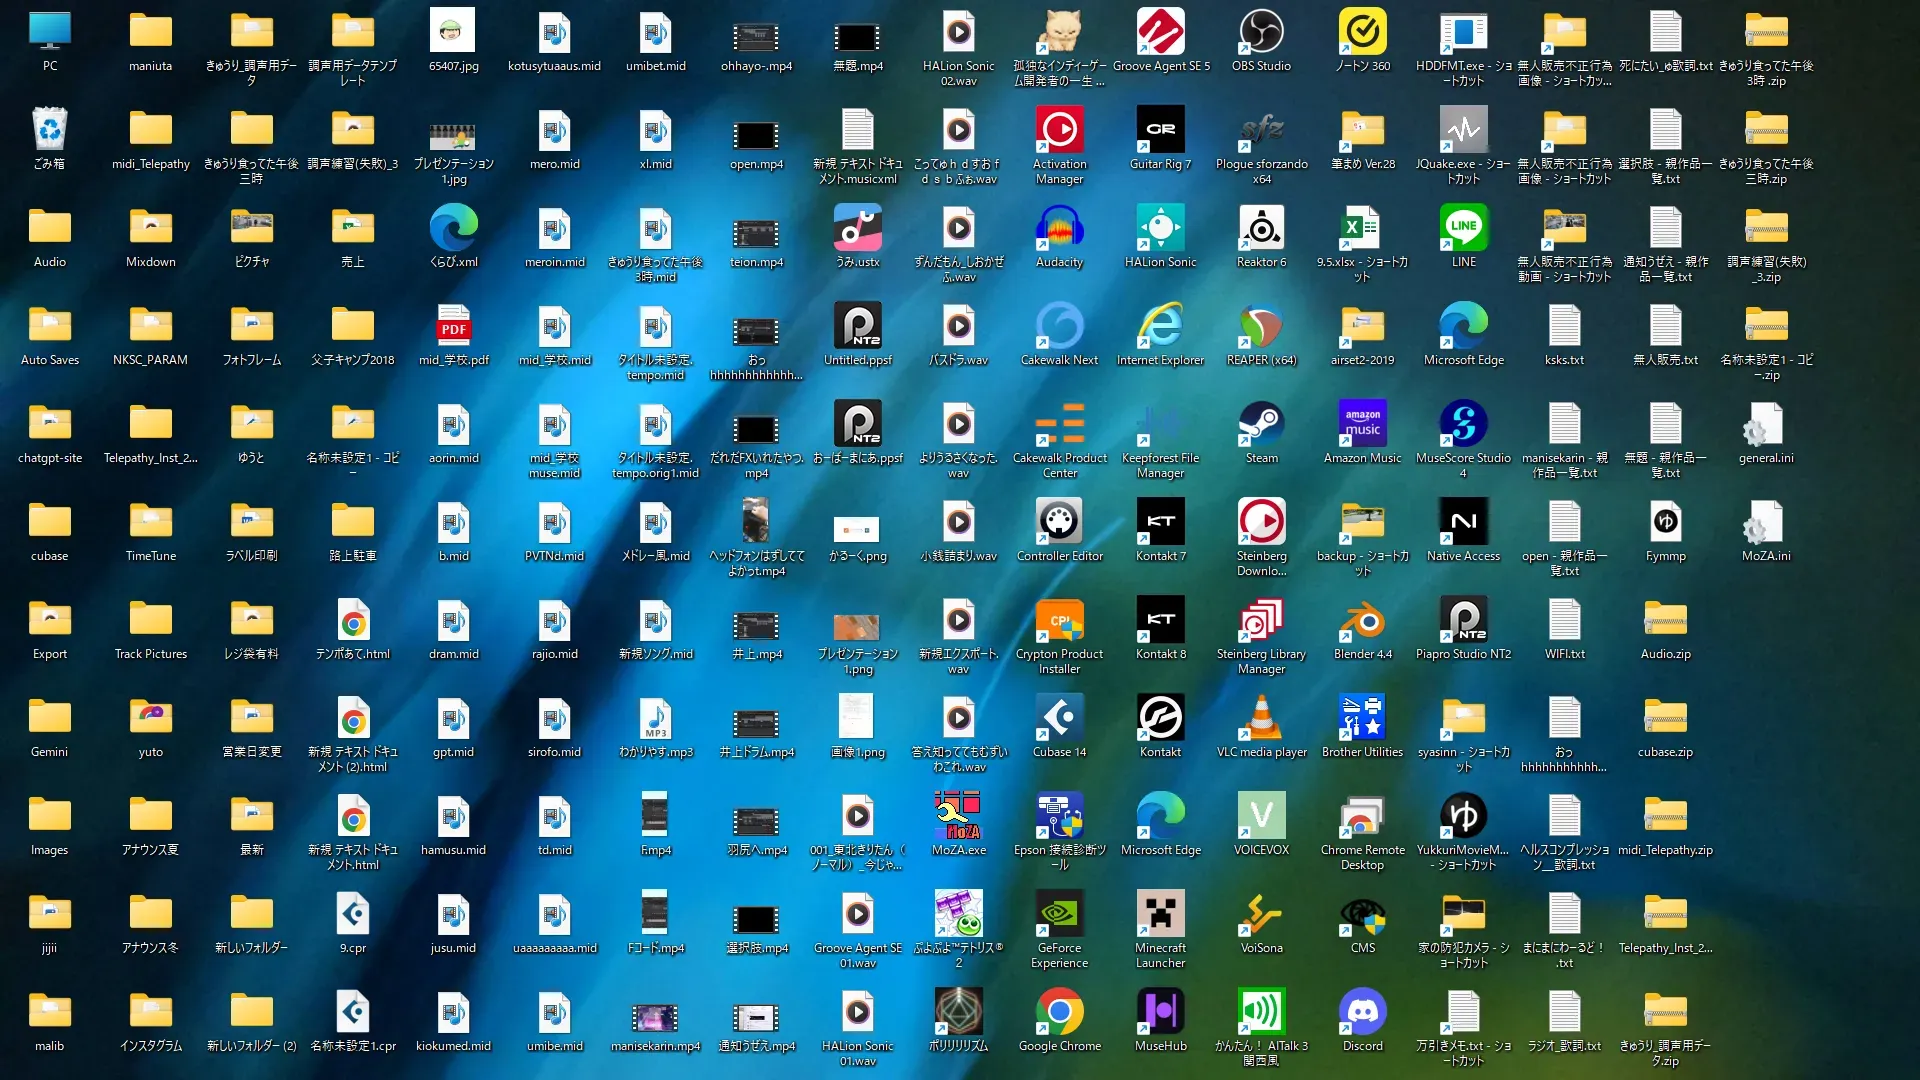This screenshot has width=1920, height=1080.
Task: Click the VLC media player icon
Action: point(1261,719)
